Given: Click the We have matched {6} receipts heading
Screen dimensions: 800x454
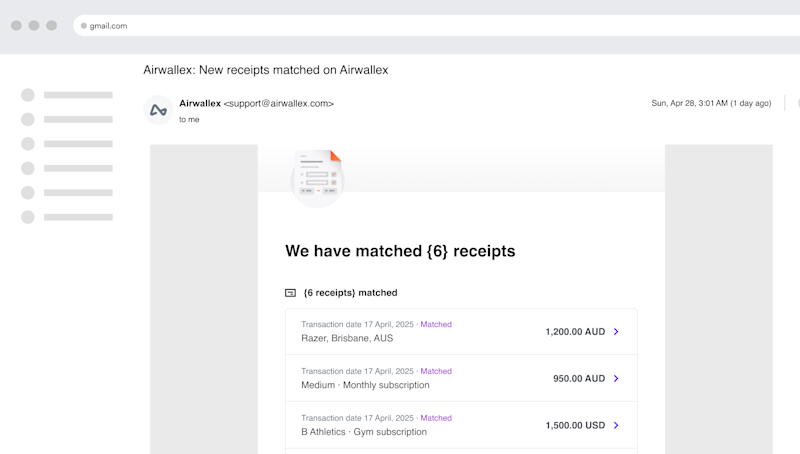Looking at the screenshot, I should (400, 251).
